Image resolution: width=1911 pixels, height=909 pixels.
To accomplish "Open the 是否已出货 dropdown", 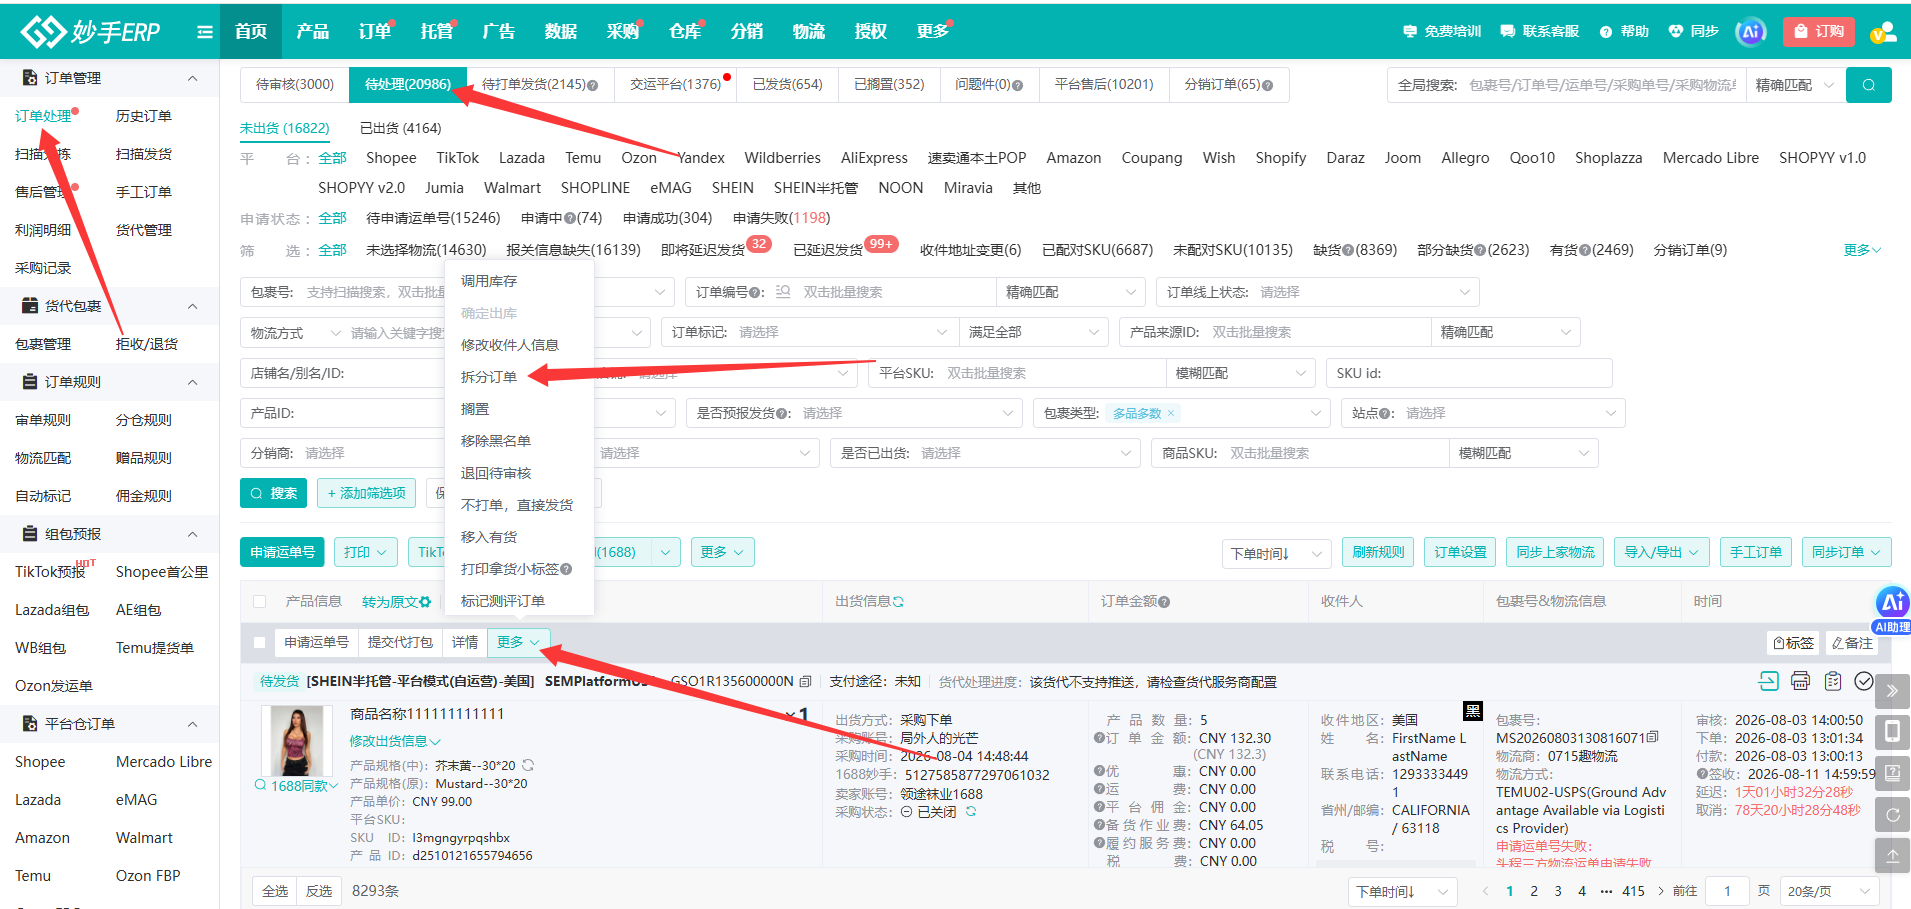I will [x=985, y=453].
